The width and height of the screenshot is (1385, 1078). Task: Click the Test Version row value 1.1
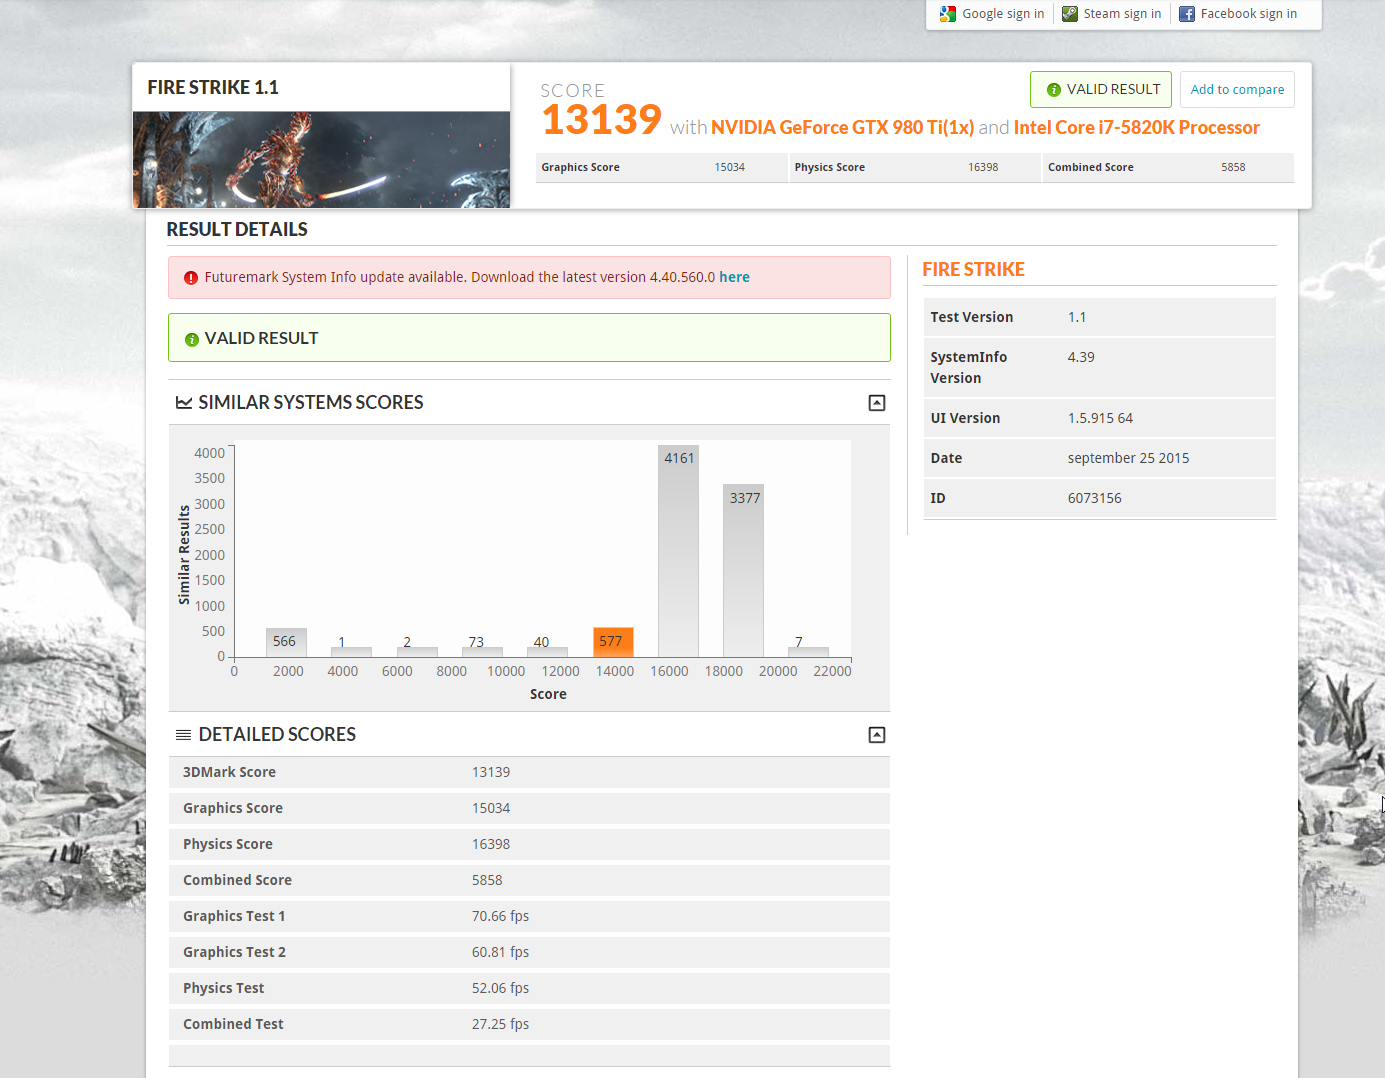click(x=1077, y=317)
